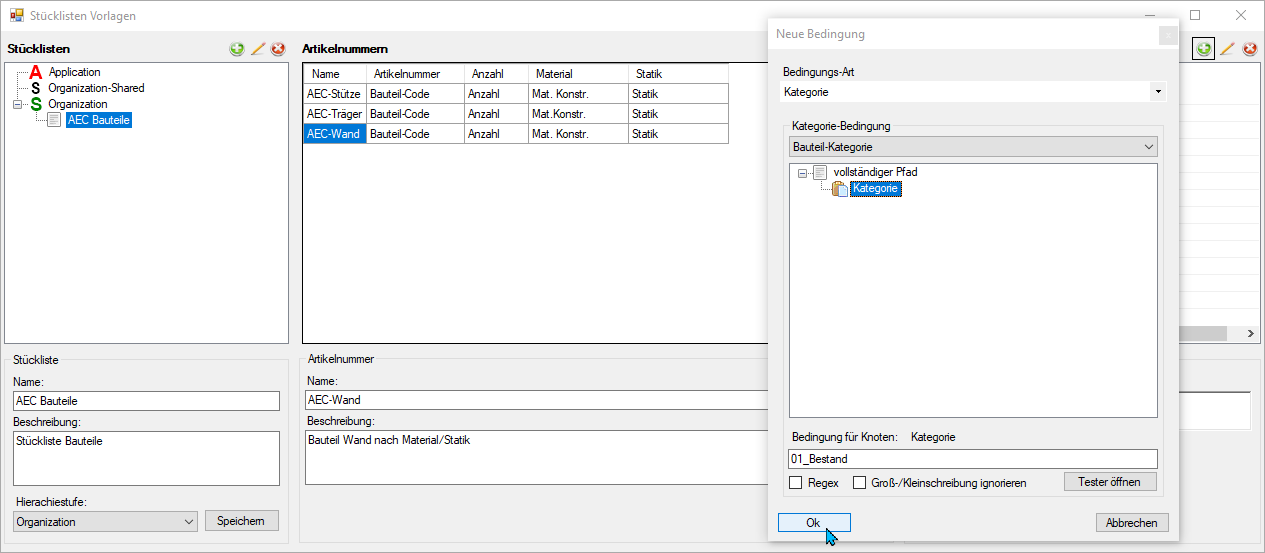Screen dimensions: 1265x553
Task: Click Anzahl cell in AEC-Träger row
Action: pyautogui.click(x=496, y=114)
